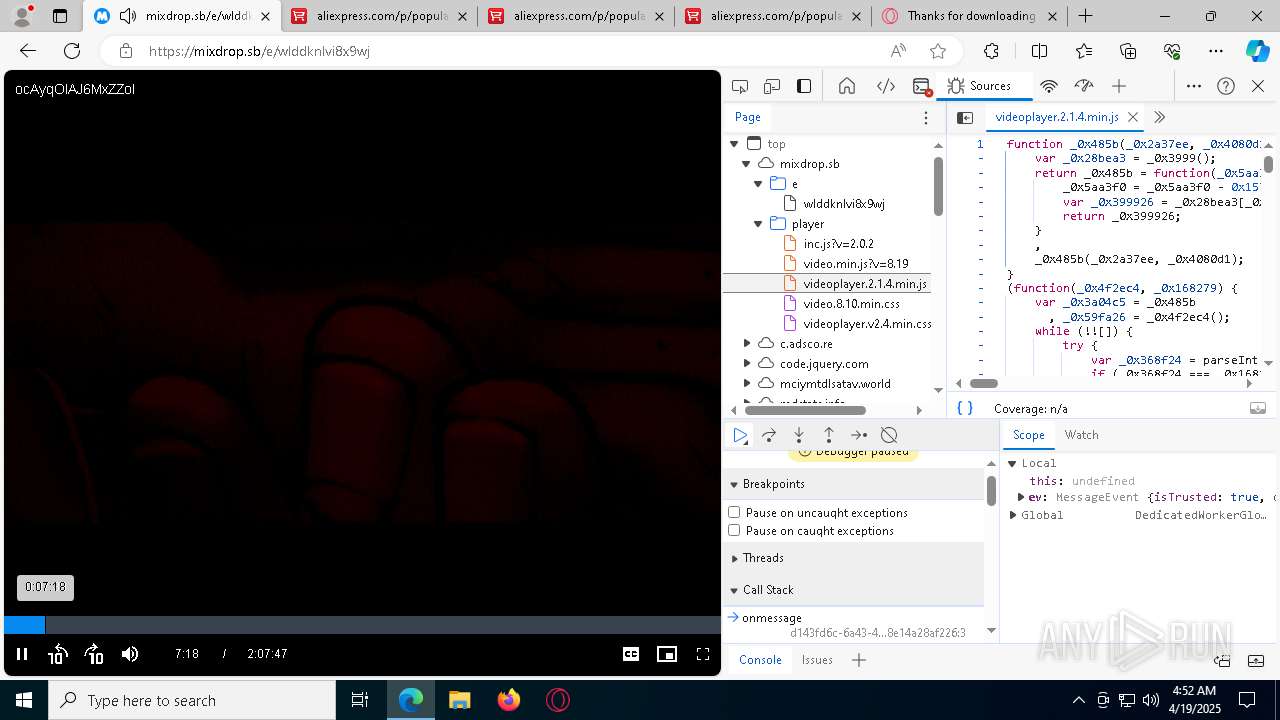The image size is (1280, 720).
Task: Deactivate all breakpoints
Action: pos(889,435)
